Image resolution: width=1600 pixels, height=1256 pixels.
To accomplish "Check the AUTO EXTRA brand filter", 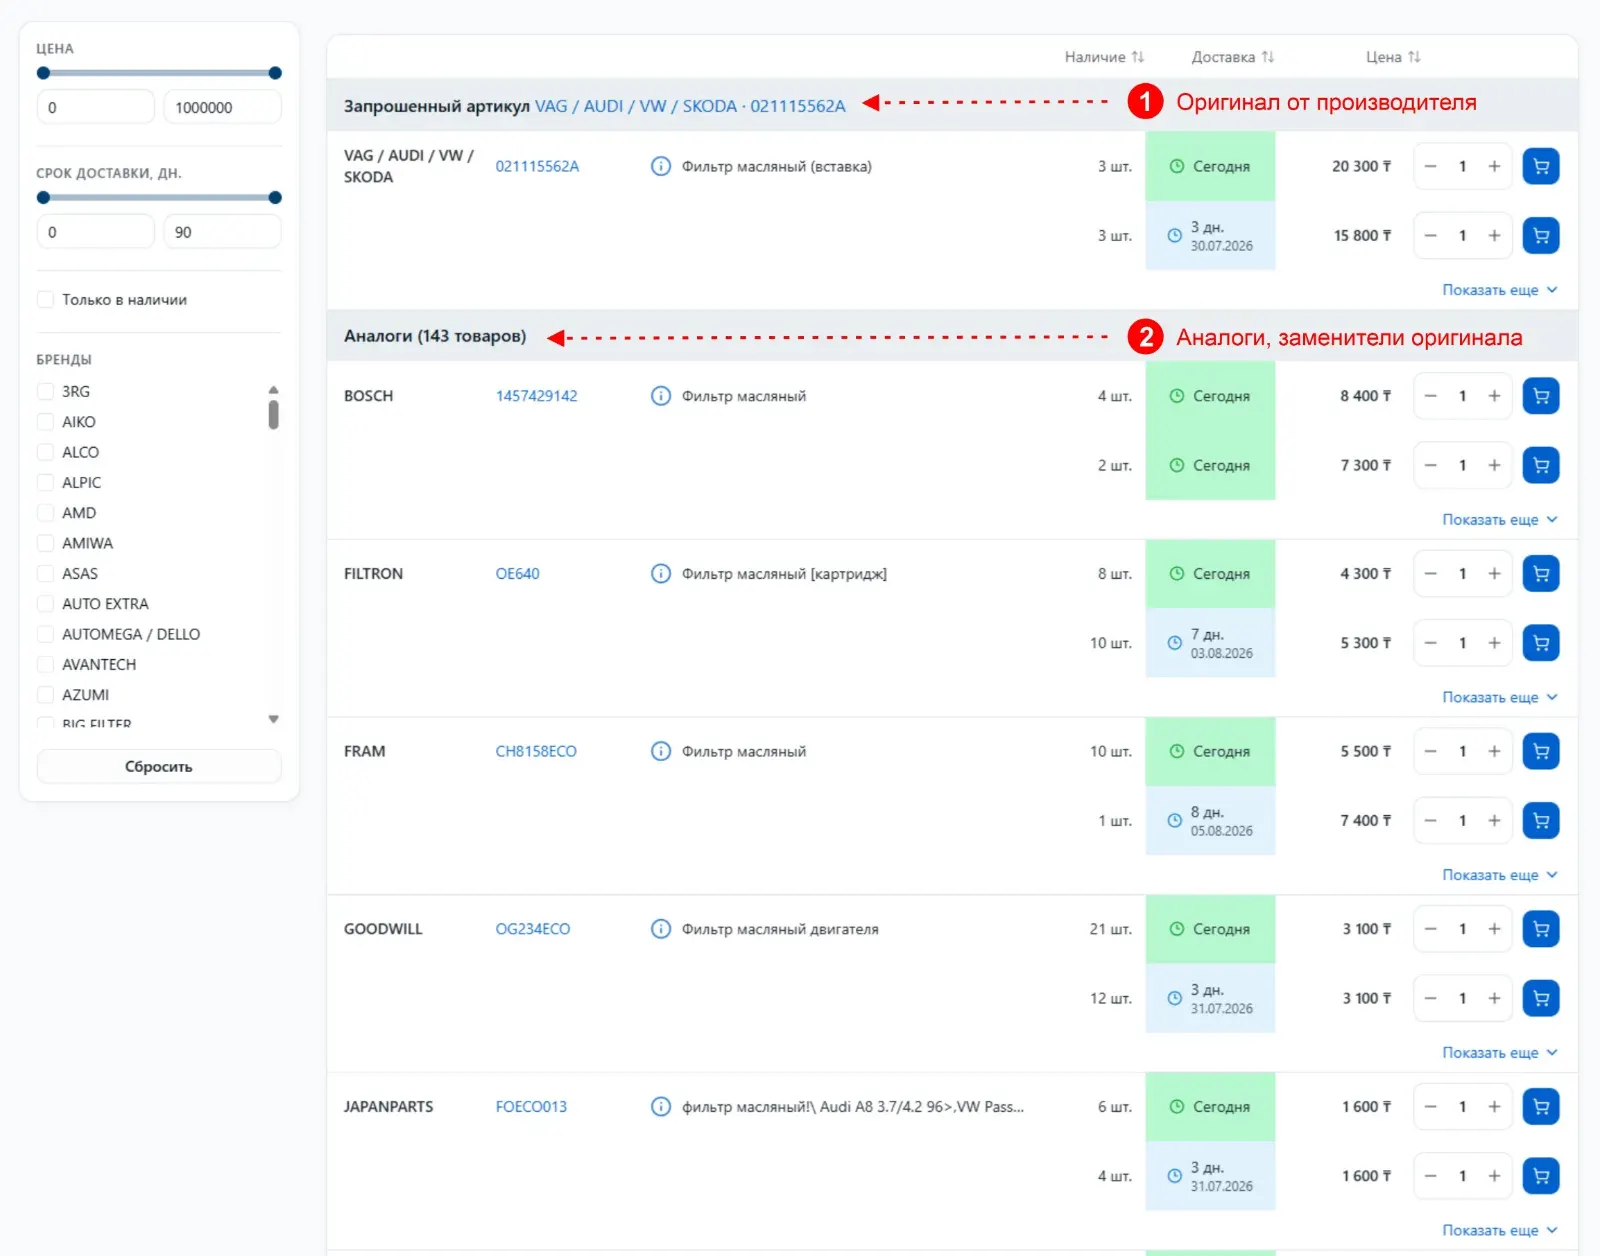I will coord(45,604).
